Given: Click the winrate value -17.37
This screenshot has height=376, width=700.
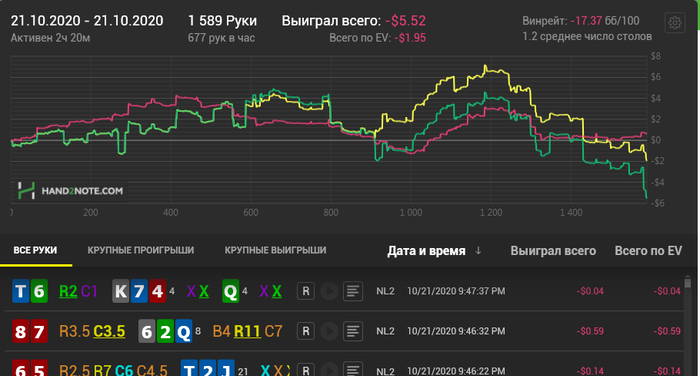Looking at the screenshot, I should (x=587, y=21).
